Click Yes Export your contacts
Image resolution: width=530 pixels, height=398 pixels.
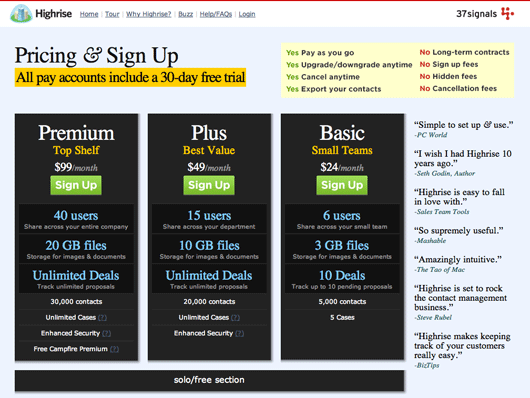[x=334, y=89]
